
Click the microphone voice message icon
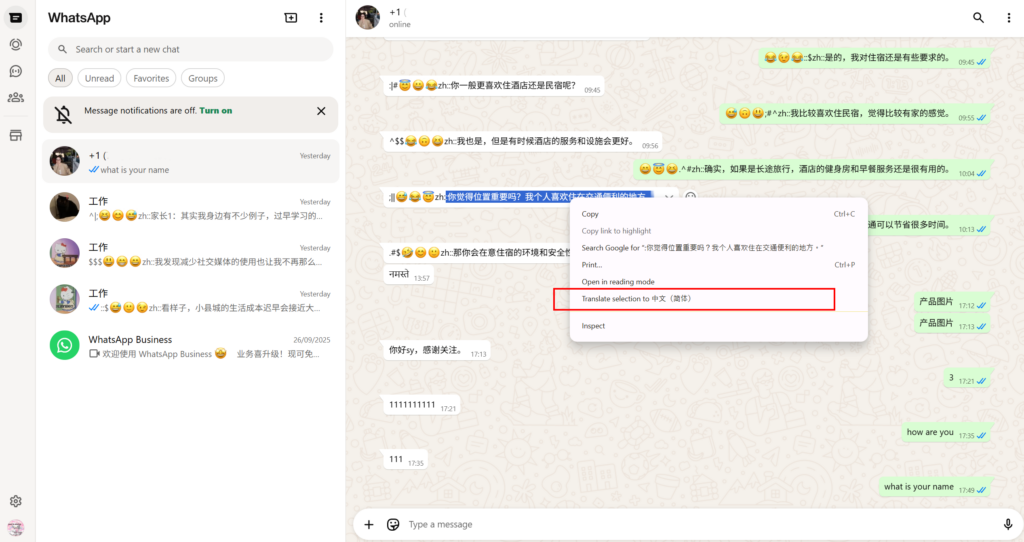click(1007, 524)
